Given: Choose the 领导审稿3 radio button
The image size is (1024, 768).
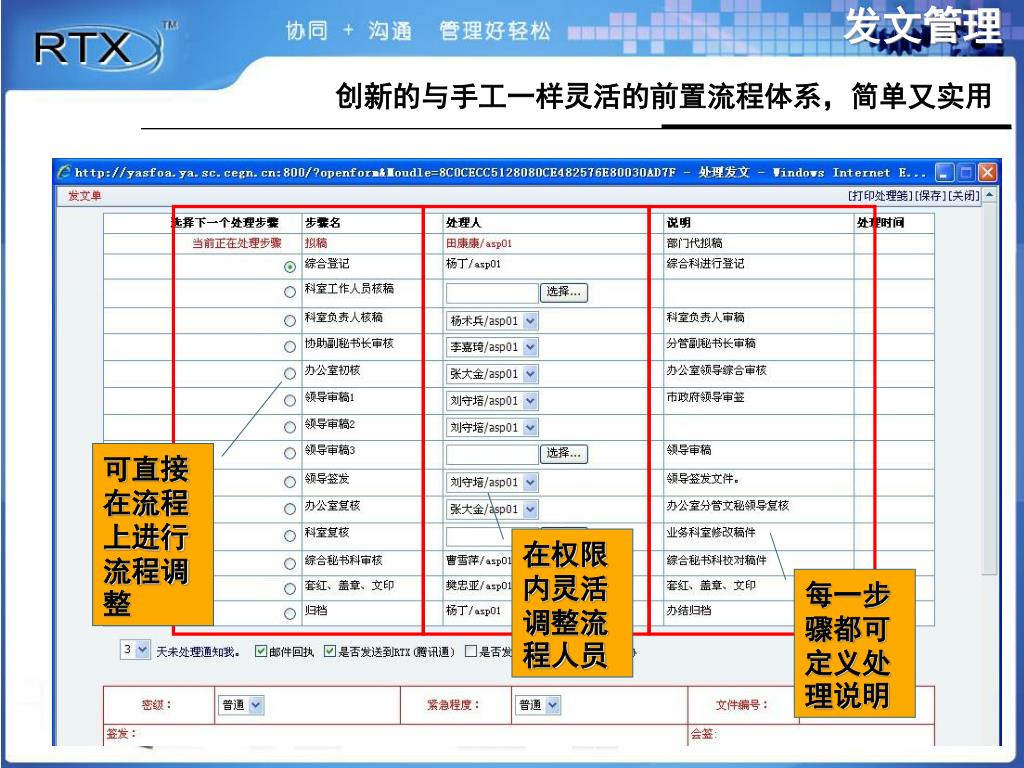Looking at the screenshot, I should [x=290, y=453].
